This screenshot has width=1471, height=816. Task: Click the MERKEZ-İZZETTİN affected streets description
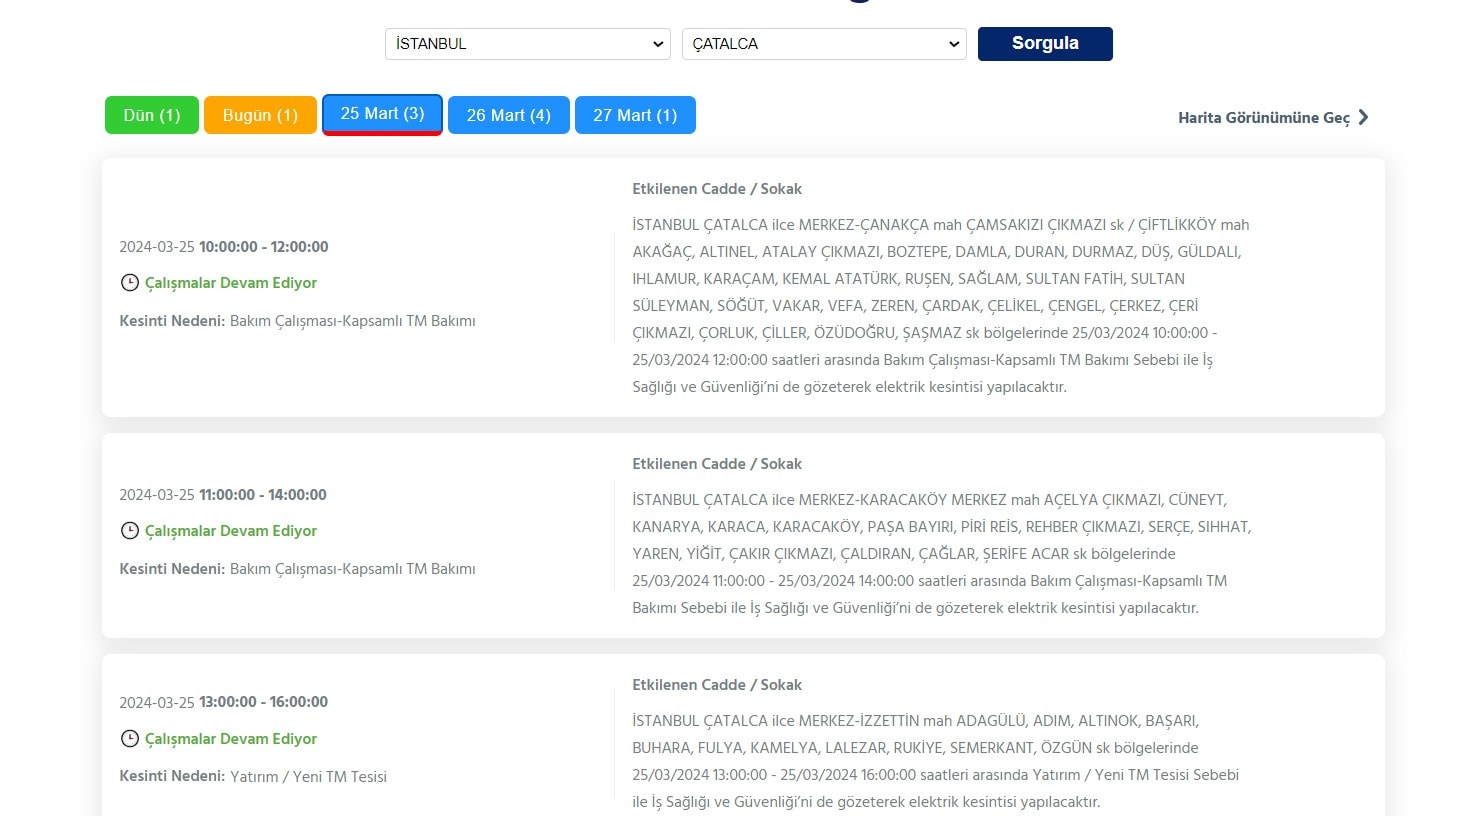click(935, 761)
